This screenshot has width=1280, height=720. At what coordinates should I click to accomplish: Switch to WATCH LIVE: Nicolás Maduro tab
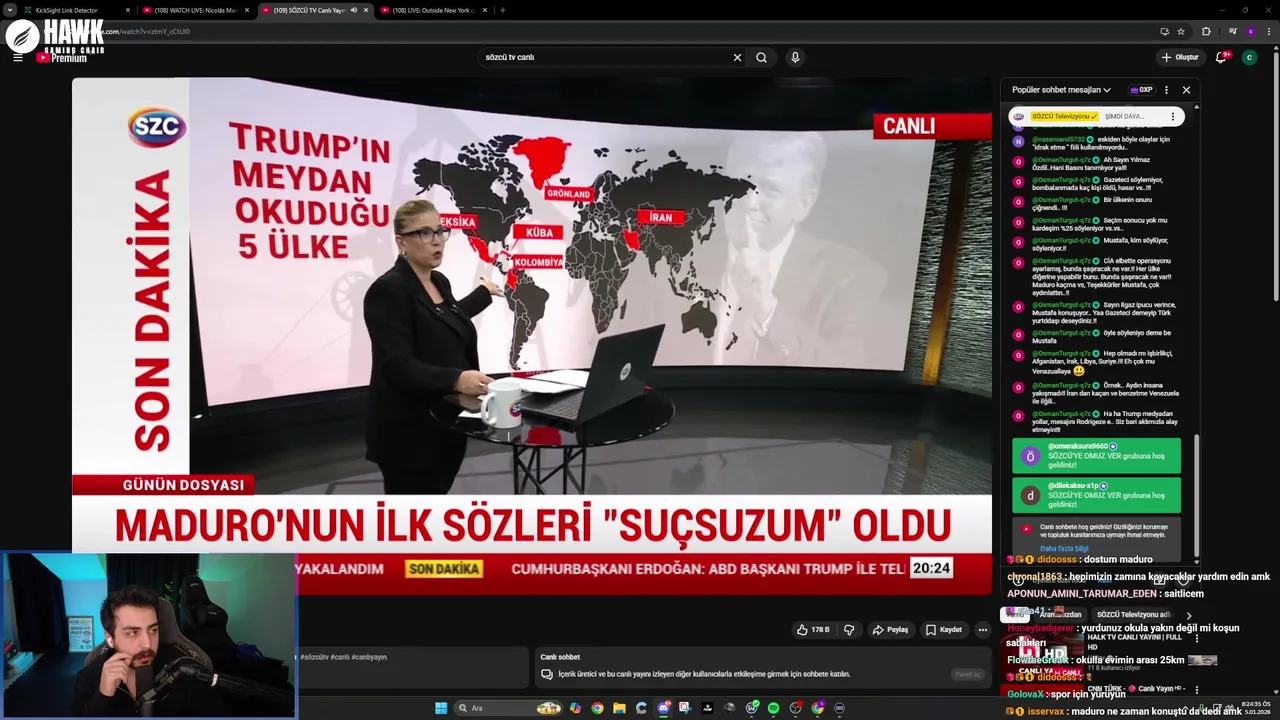click(195, 10)
